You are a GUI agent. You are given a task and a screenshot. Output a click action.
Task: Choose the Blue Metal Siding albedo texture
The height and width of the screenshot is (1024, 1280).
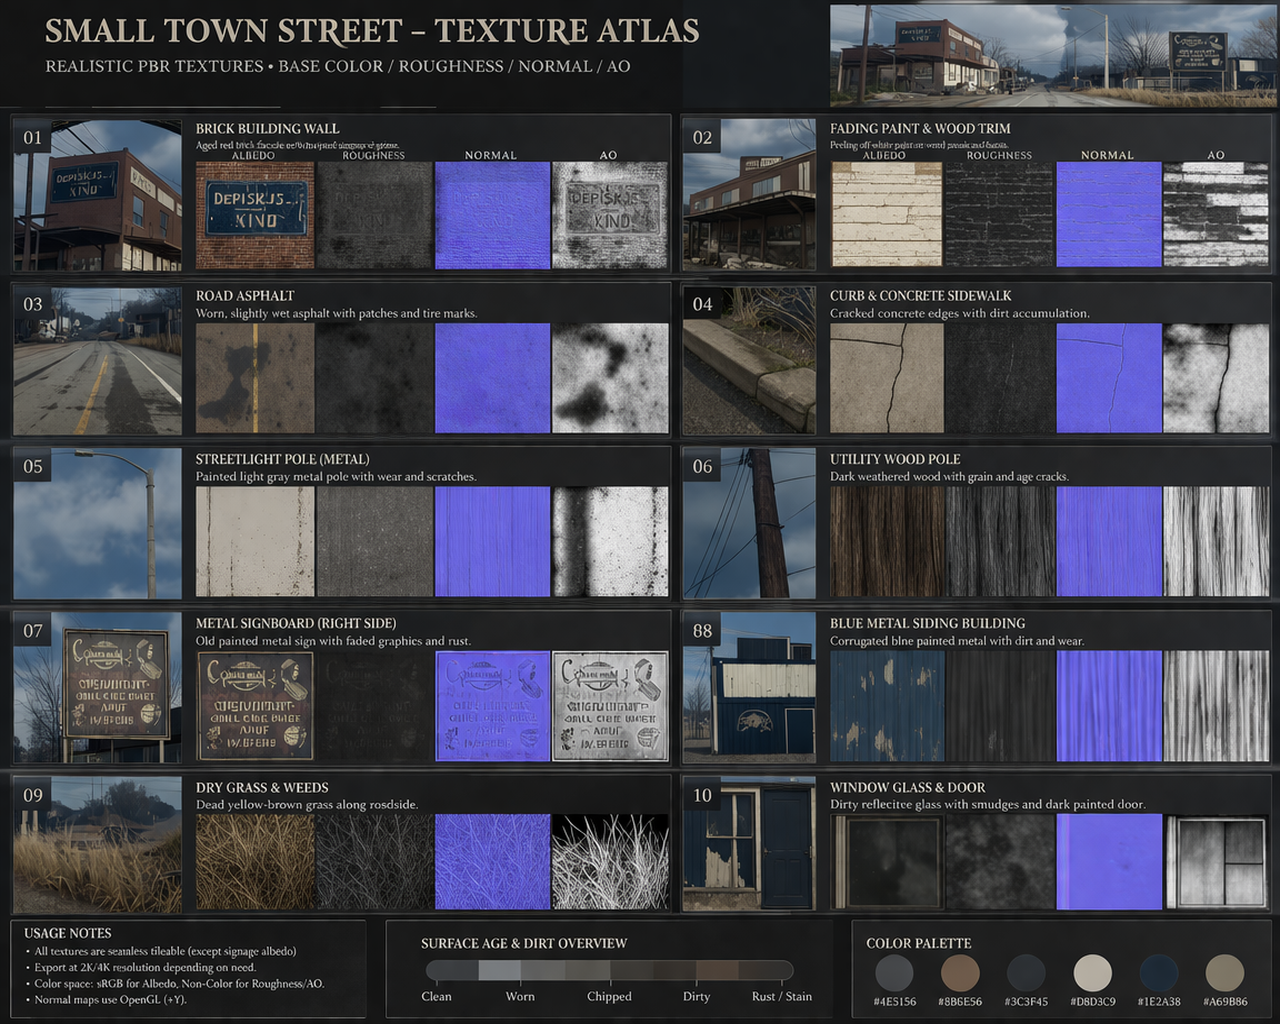(x=886, y=706)
